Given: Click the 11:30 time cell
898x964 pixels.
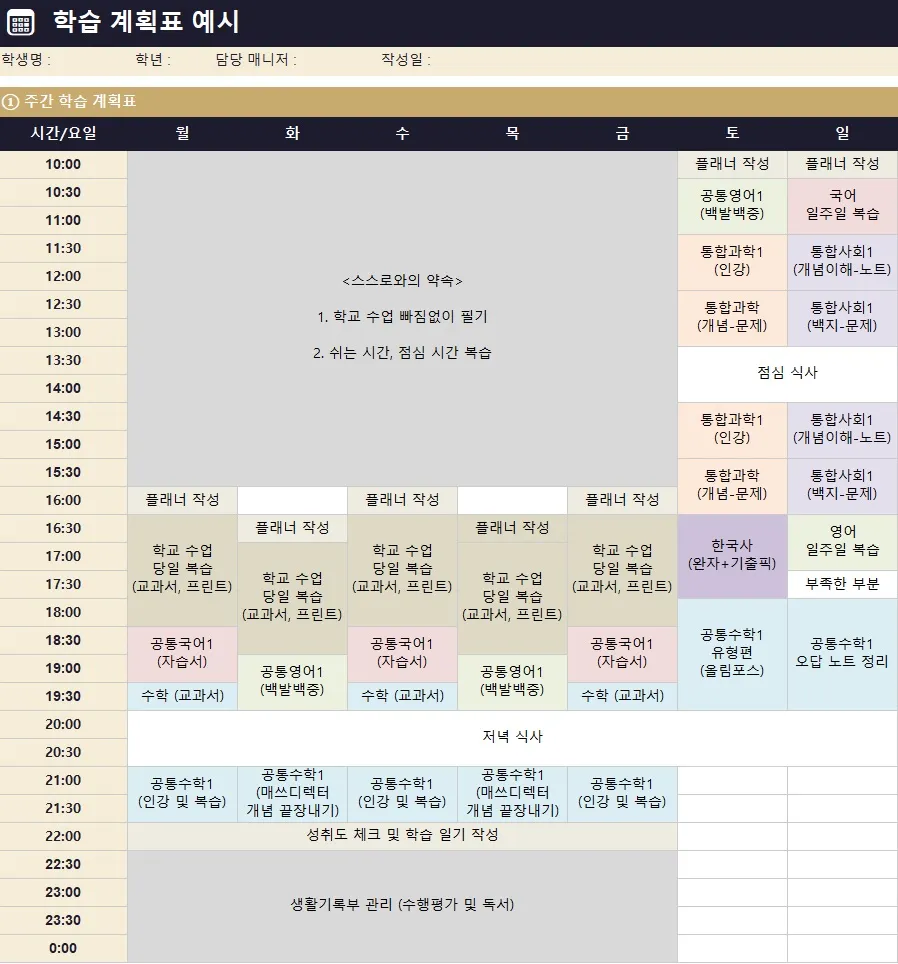Looking at the screenshot, I should click(63, 248).
